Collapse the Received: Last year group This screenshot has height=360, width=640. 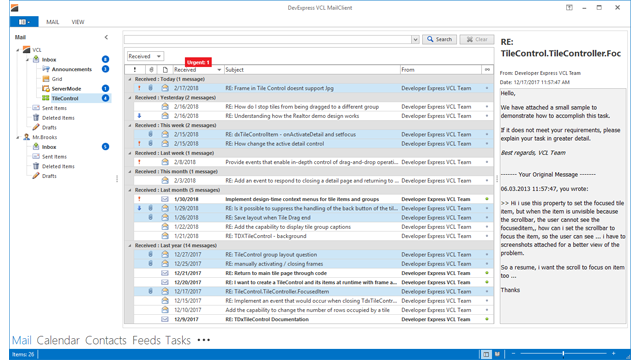coord(130,246)
